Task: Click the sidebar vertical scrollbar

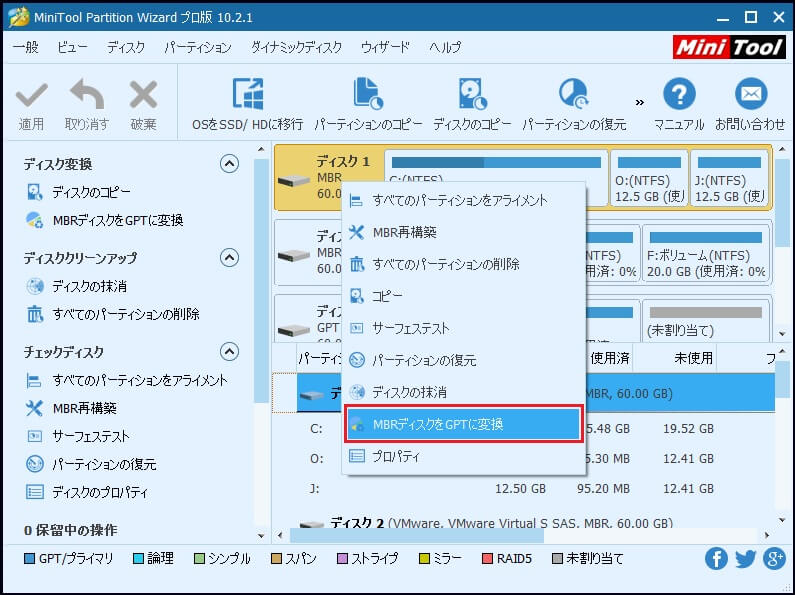Action: (x=261, y=280)
